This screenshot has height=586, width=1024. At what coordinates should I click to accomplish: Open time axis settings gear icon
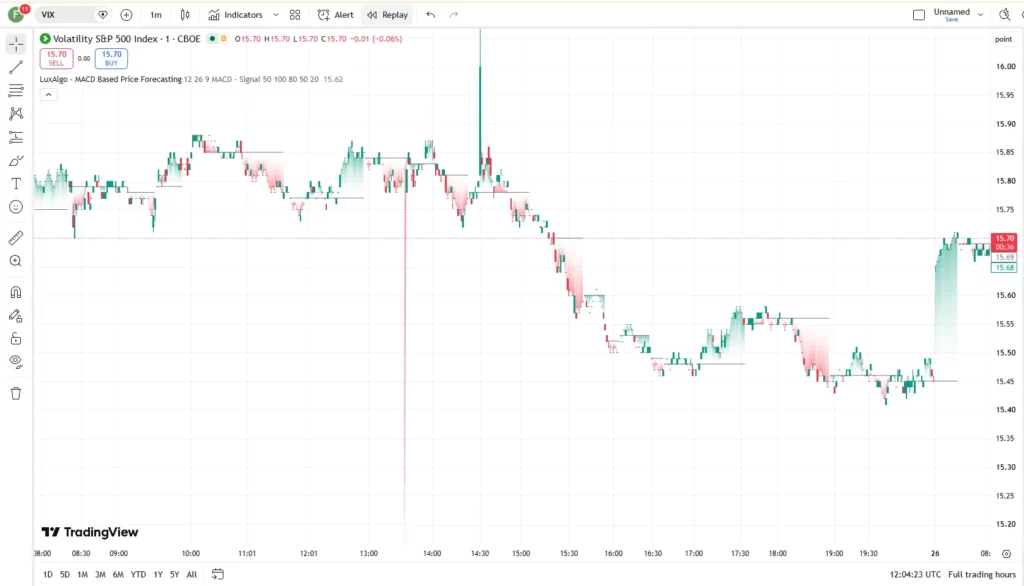coord(1006,553)
